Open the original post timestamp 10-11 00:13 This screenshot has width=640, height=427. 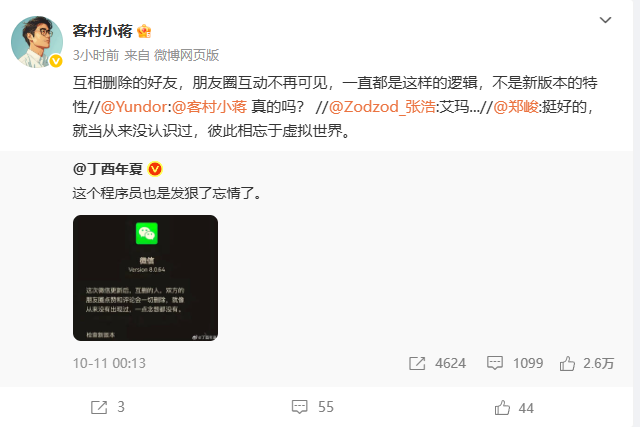point(109,363)
